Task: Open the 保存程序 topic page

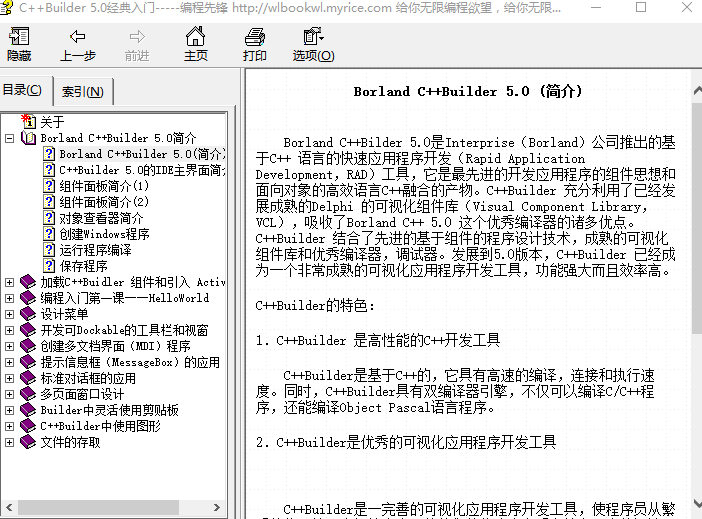Action: (83, 266)
